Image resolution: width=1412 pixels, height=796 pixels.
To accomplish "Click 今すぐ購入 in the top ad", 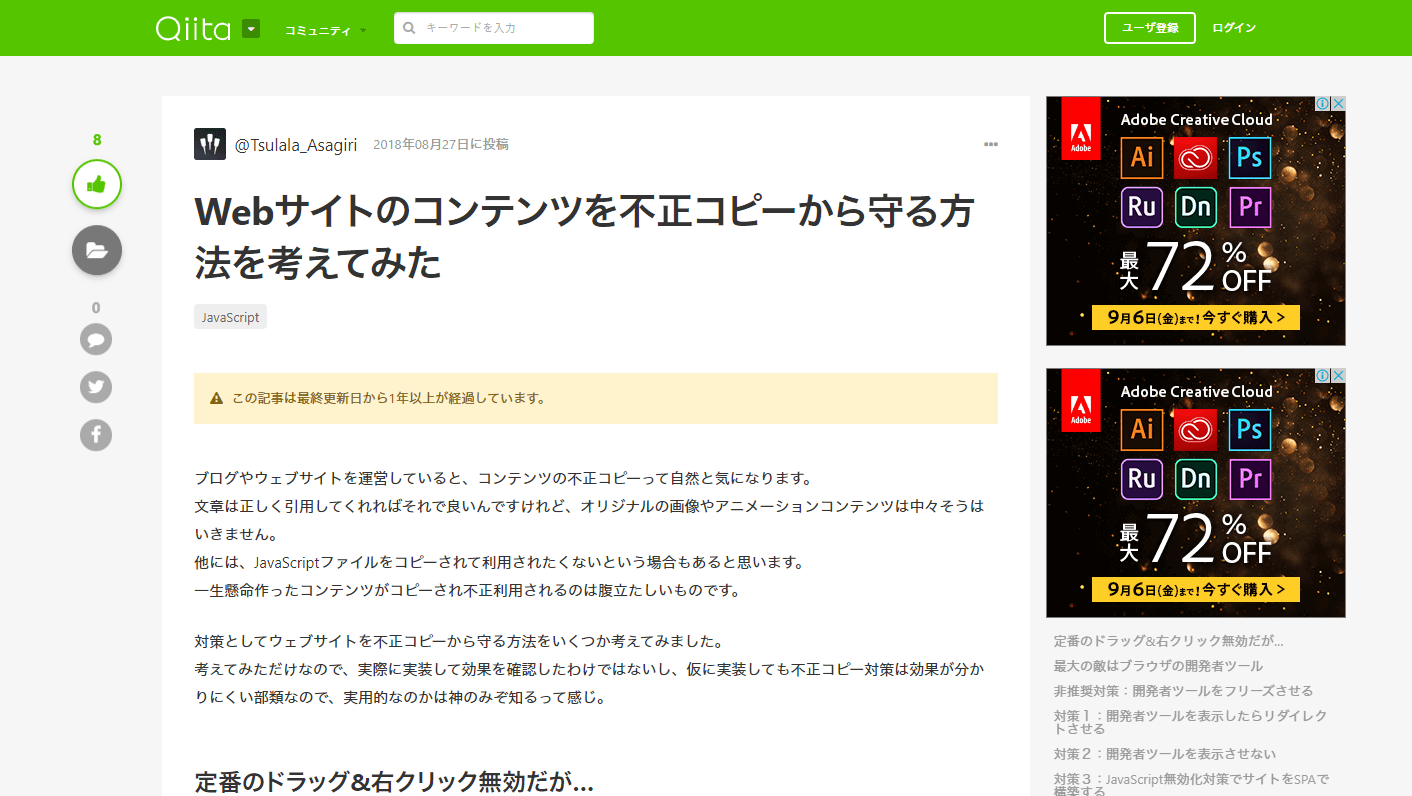I will pos(1196,318).
